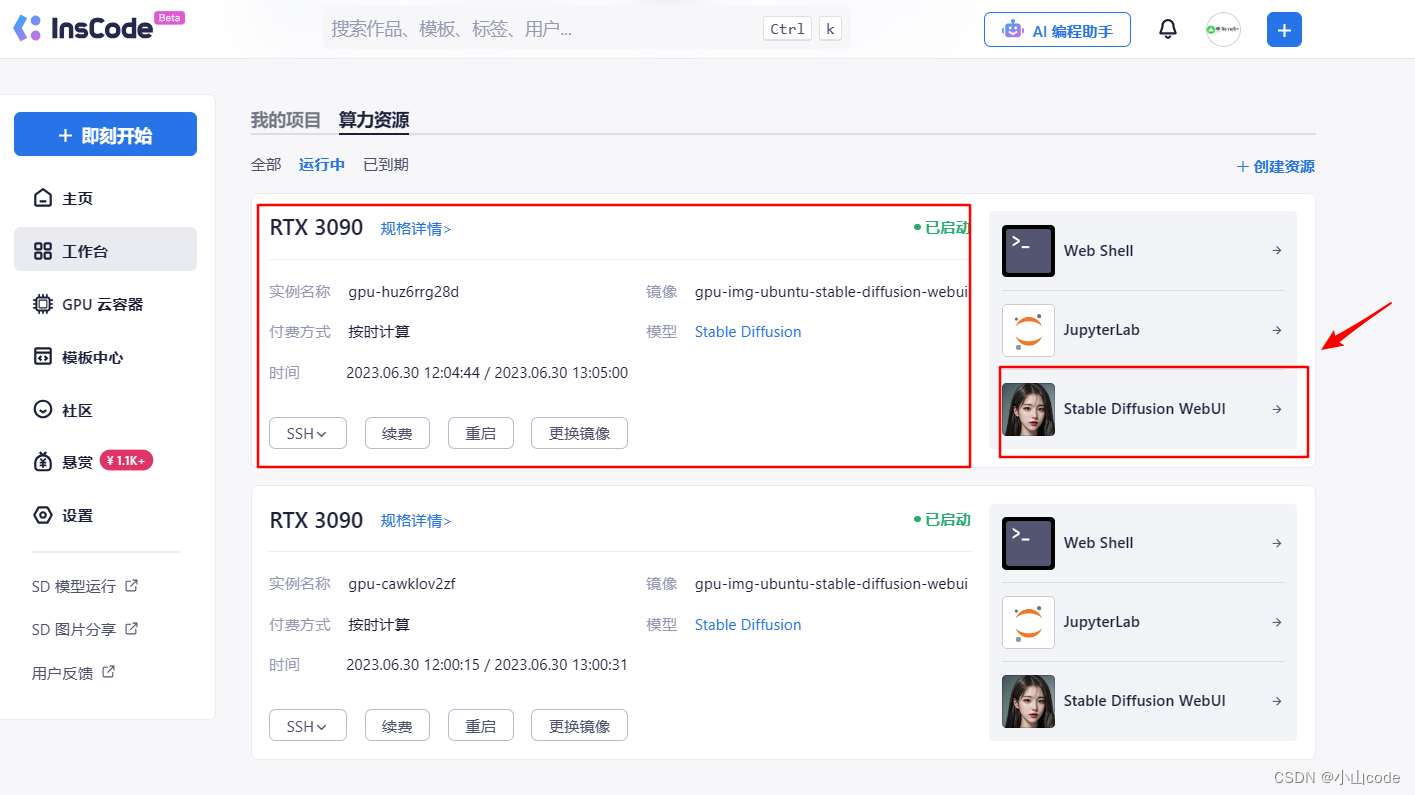Viewport: 1415px width, 795px height.
Task: Click the AI robot icon in the header
Action: pyautogui.click(x=1014, y=30)
